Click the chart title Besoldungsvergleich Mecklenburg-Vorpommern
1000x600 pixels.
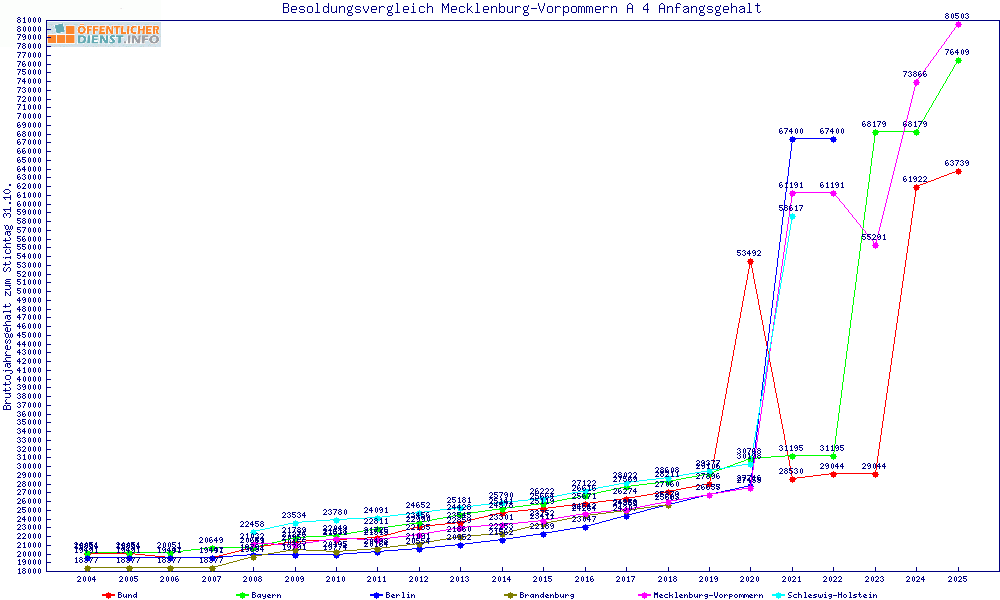521,9
